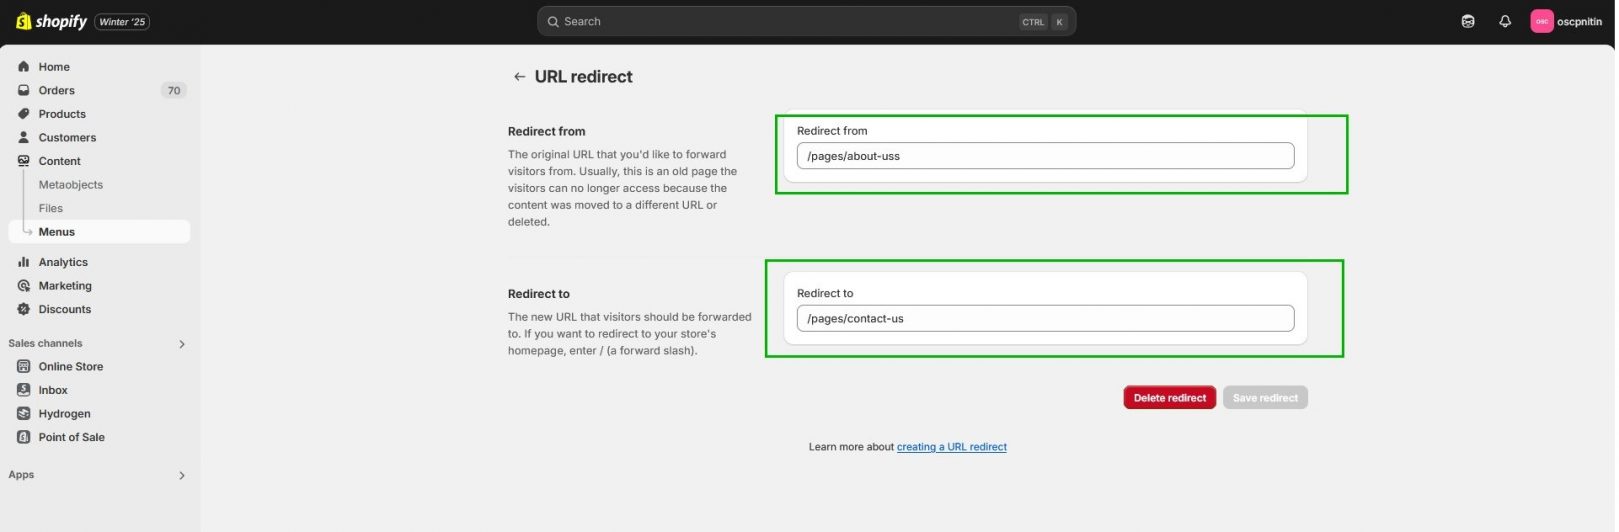Click the Orders inbox icon
The image size is (1619, 532).
click(24, 90)
